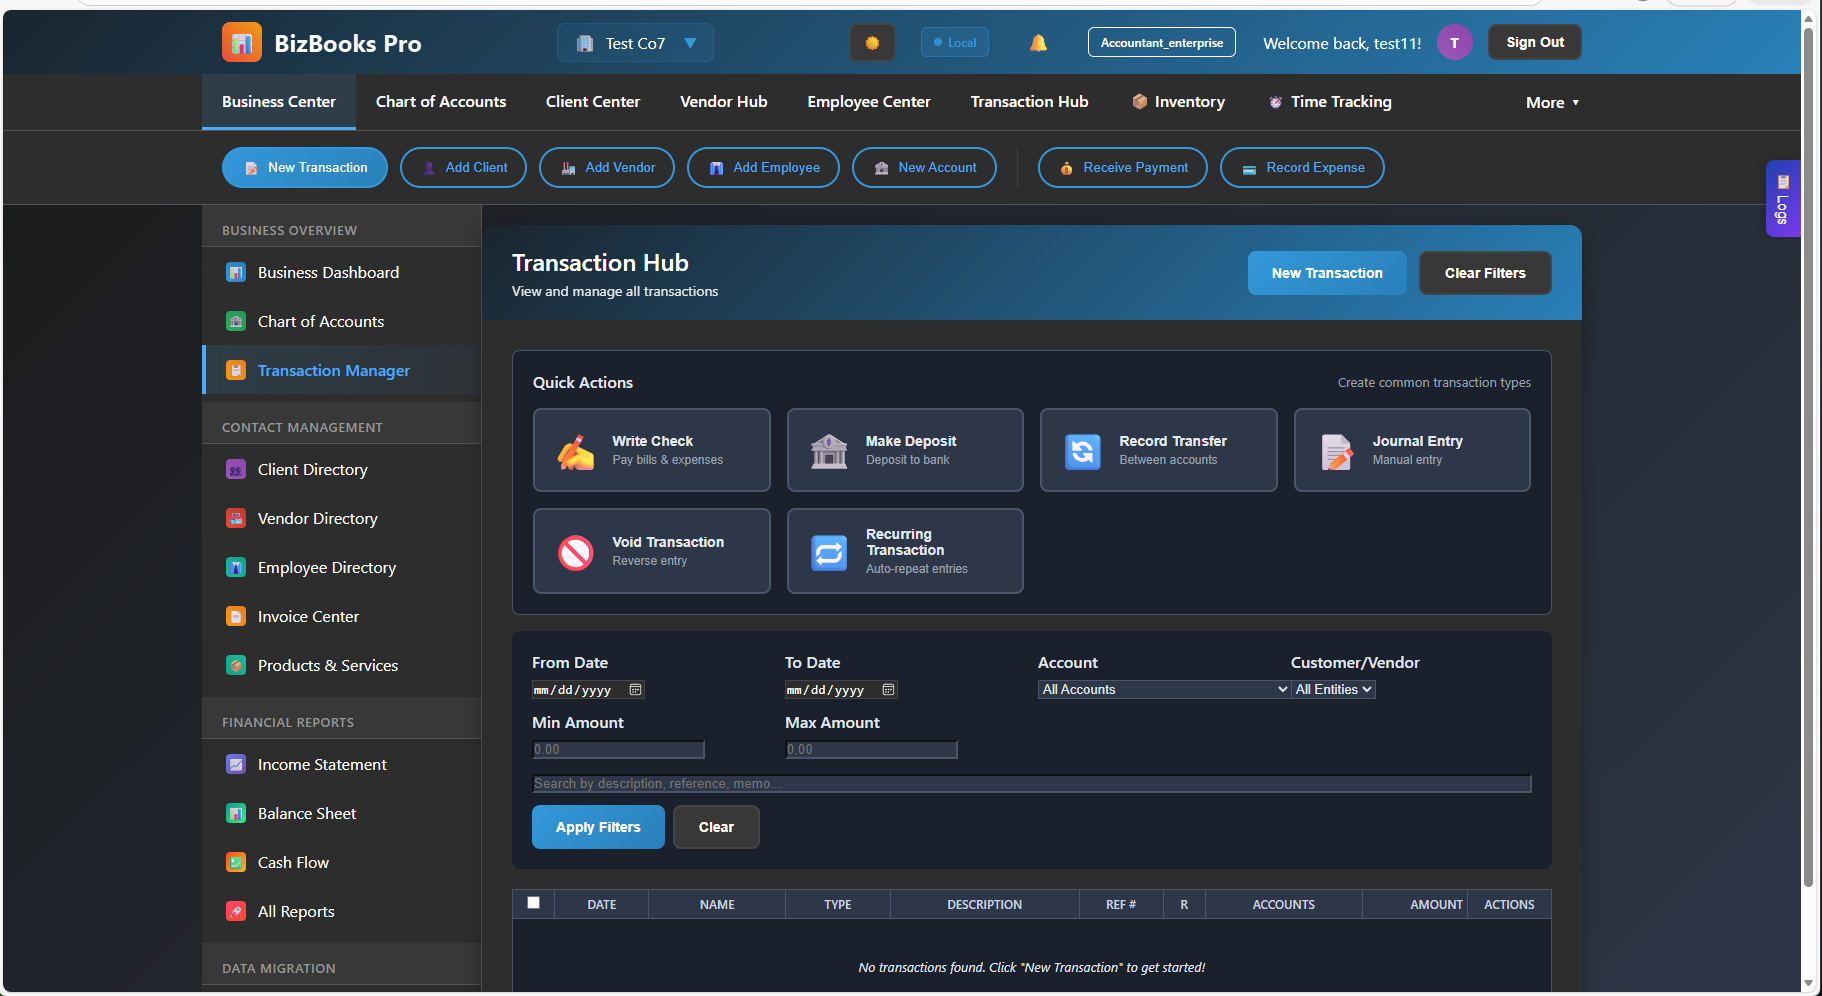Open Vendor Directory sidebar item
The image size is (1822, 996).
click(342, 518)
